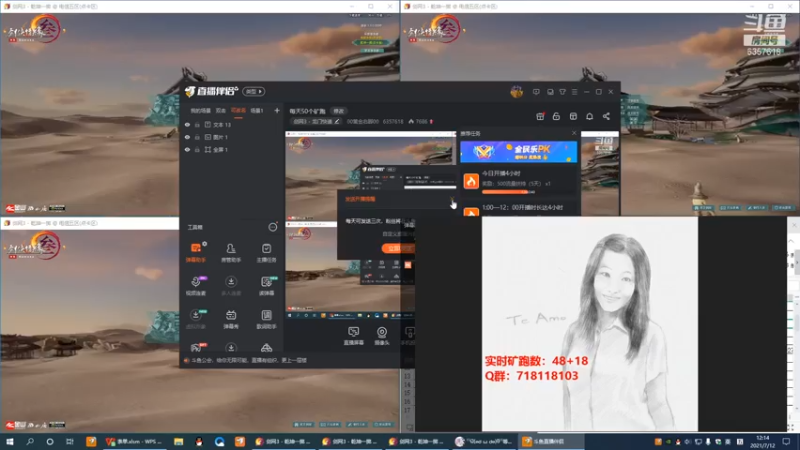Open the 视频连麦 tool icon
800x450 pixels.
click(x=196, y=286)
